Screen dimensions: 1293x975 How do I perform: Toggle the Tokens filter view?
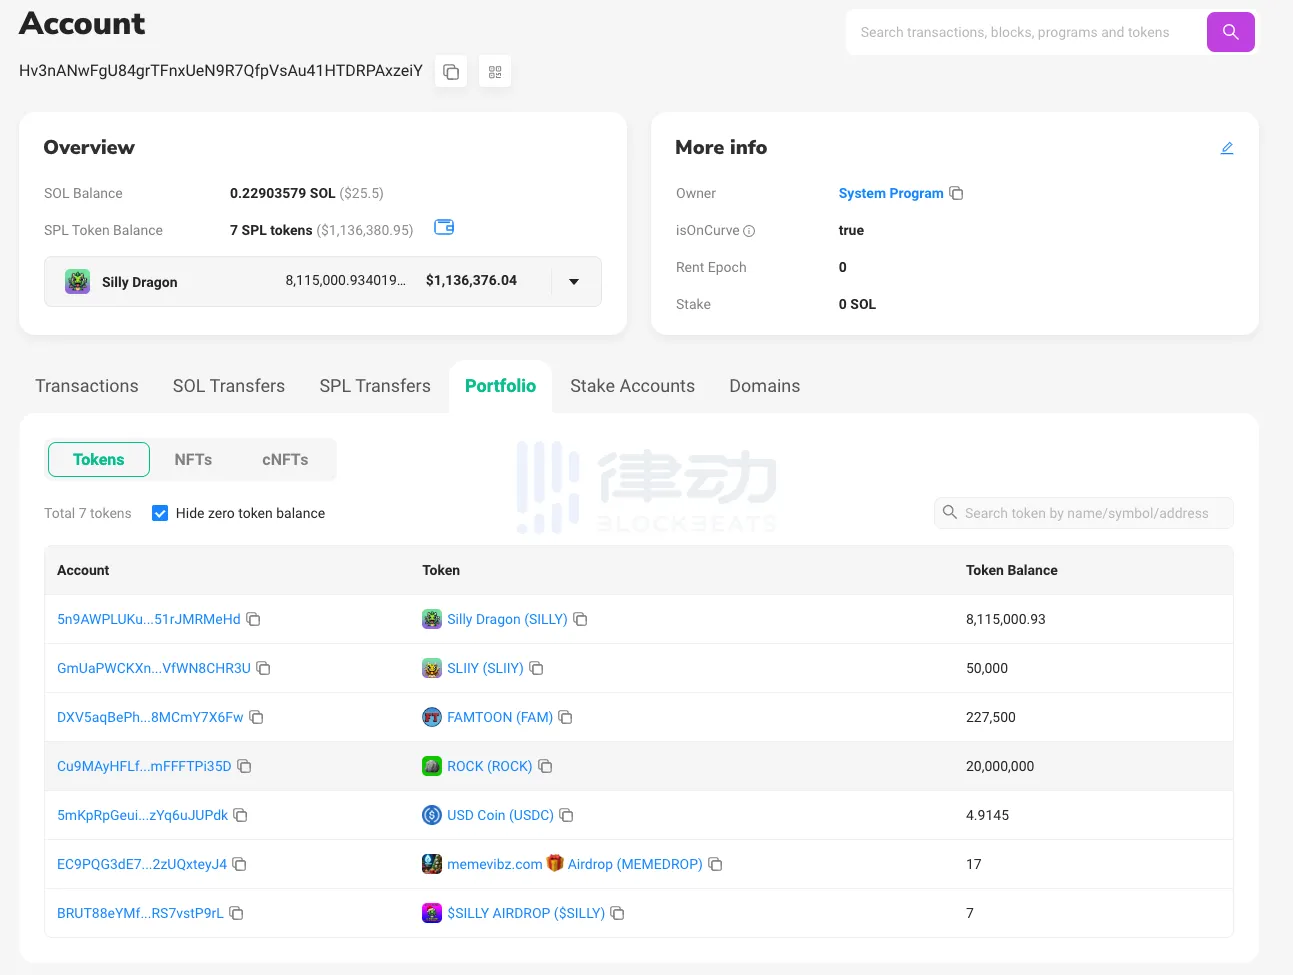tap(98, 459)
